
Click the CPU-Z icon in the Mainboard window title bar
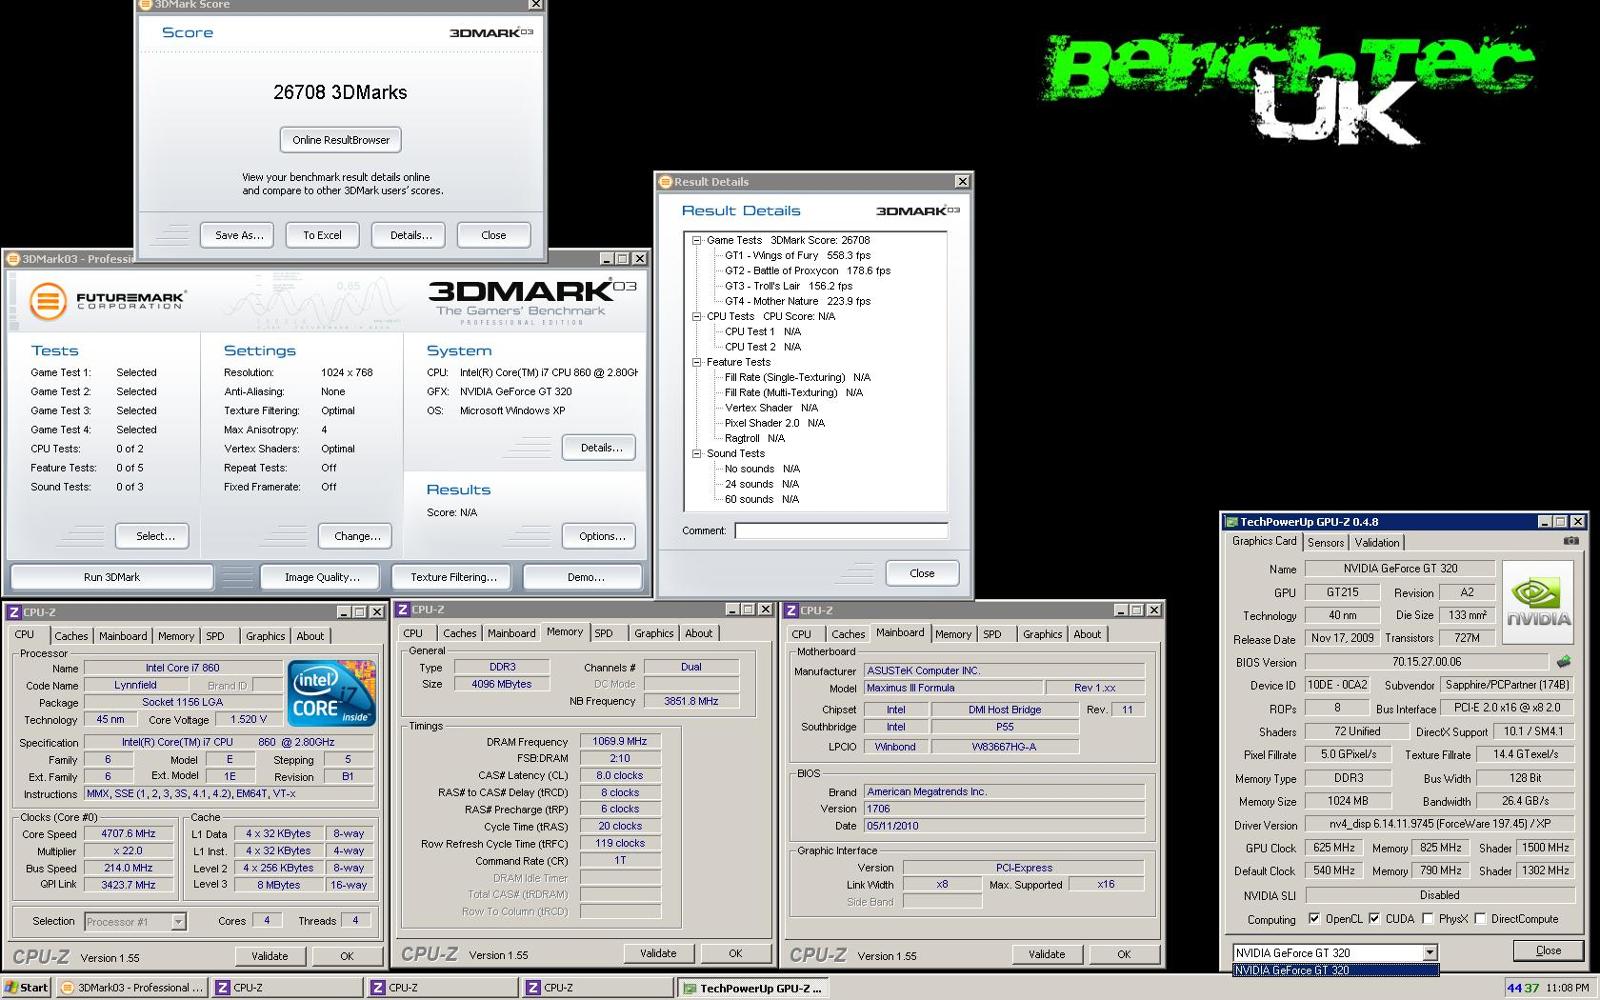tap(791, 610)
